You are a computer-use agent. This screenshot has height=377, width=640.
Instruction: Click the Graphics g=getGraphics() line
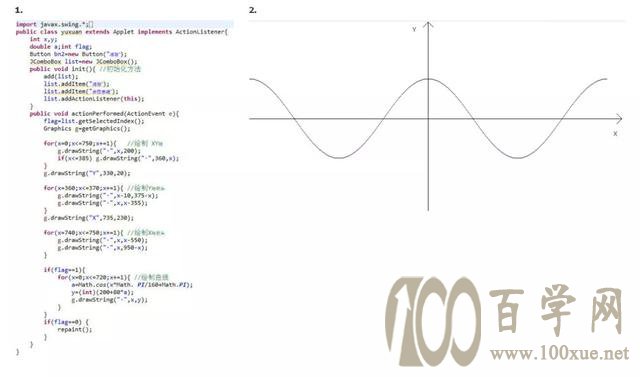(x=87, y=129)
